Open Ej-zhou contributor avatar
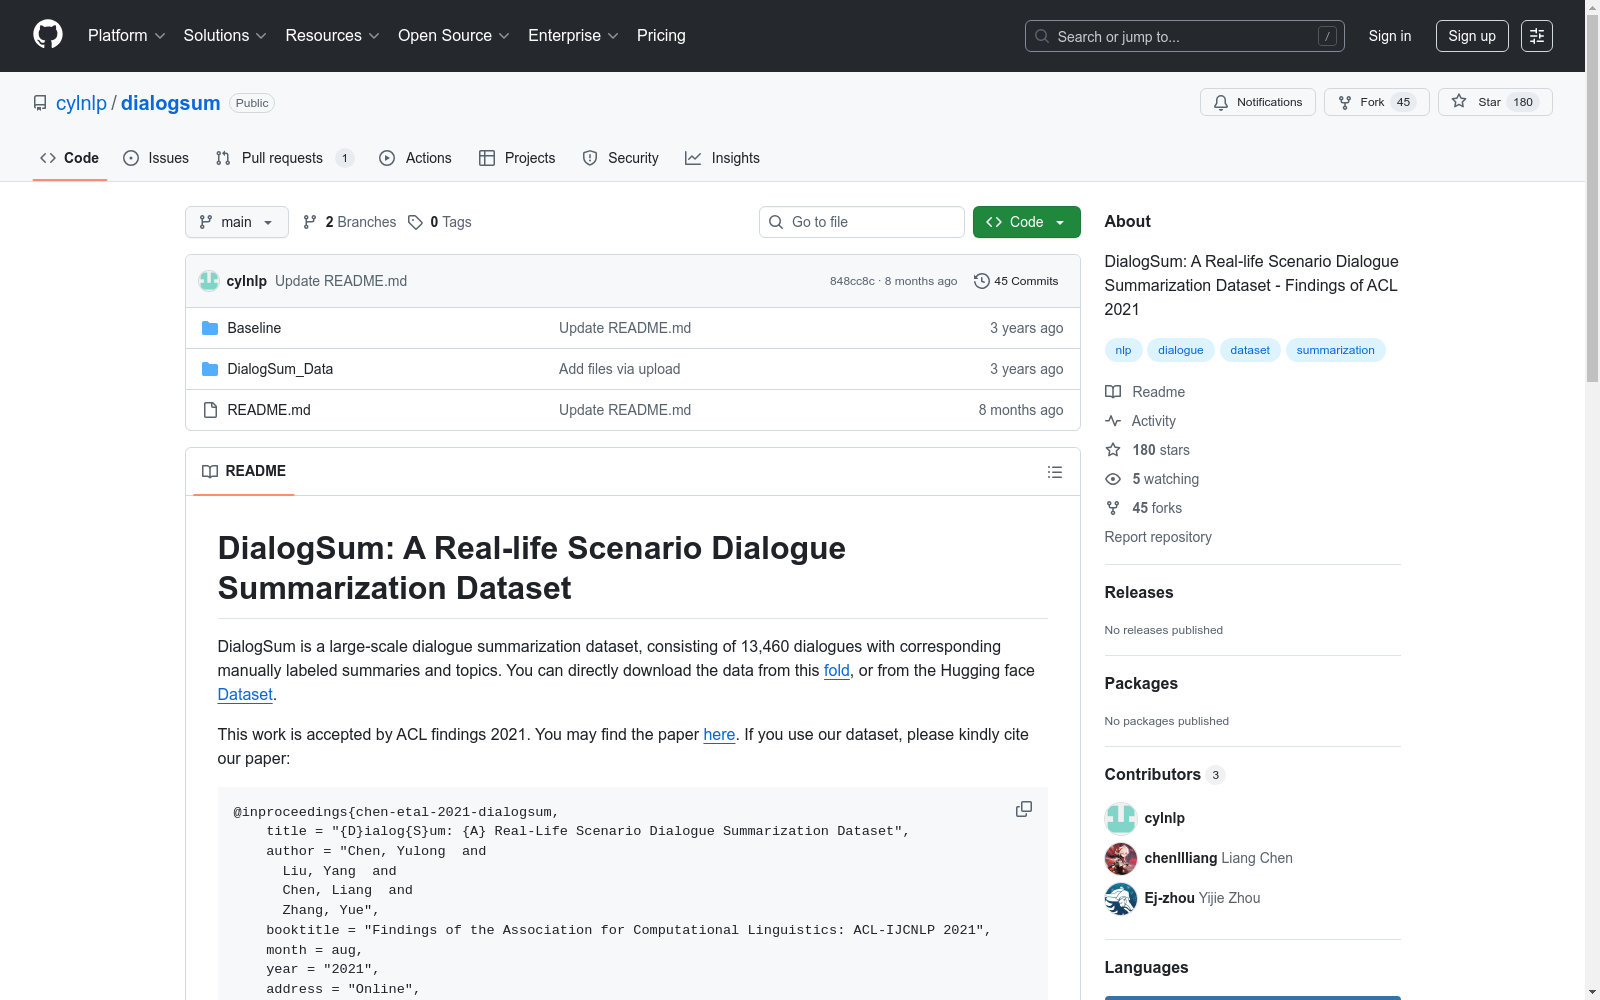 click(1121, 898)
